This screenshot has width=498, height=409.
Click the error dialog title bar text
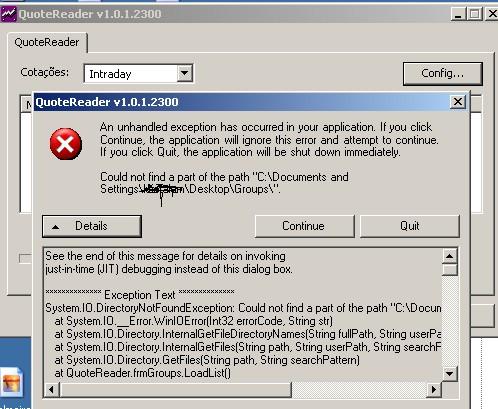coord(107,102)
